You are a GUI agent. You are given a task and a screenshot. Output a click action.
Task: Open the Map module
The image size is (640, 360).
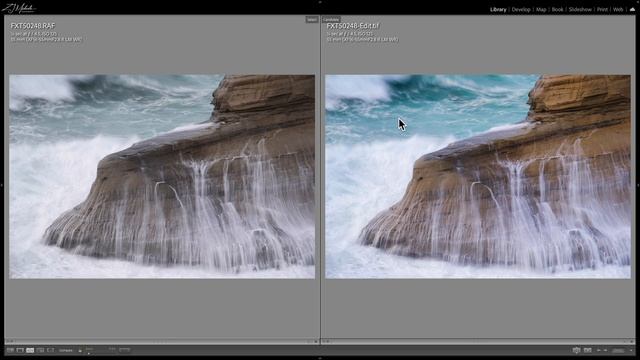point(541,9)
